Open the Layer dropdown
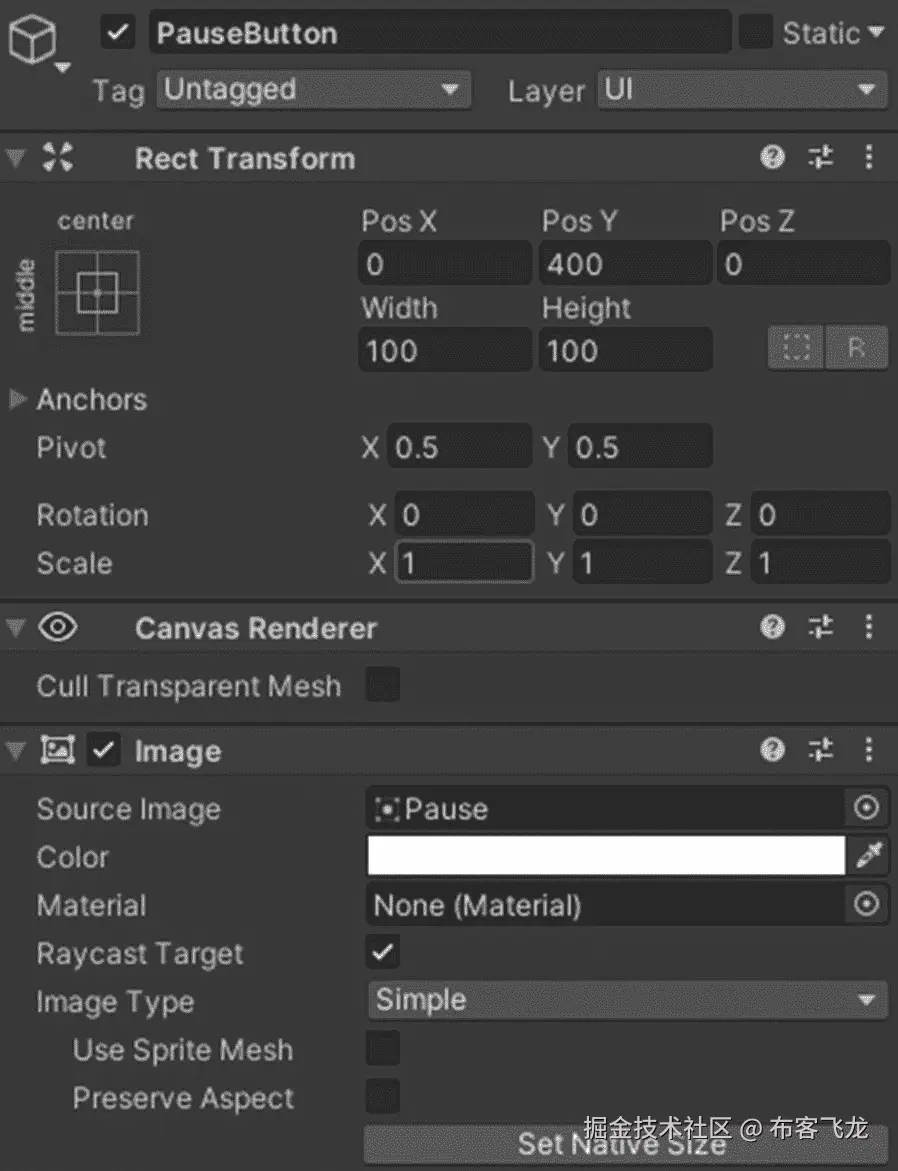The height and width of the screenshot is (1171, 898). tap(741, 90)
